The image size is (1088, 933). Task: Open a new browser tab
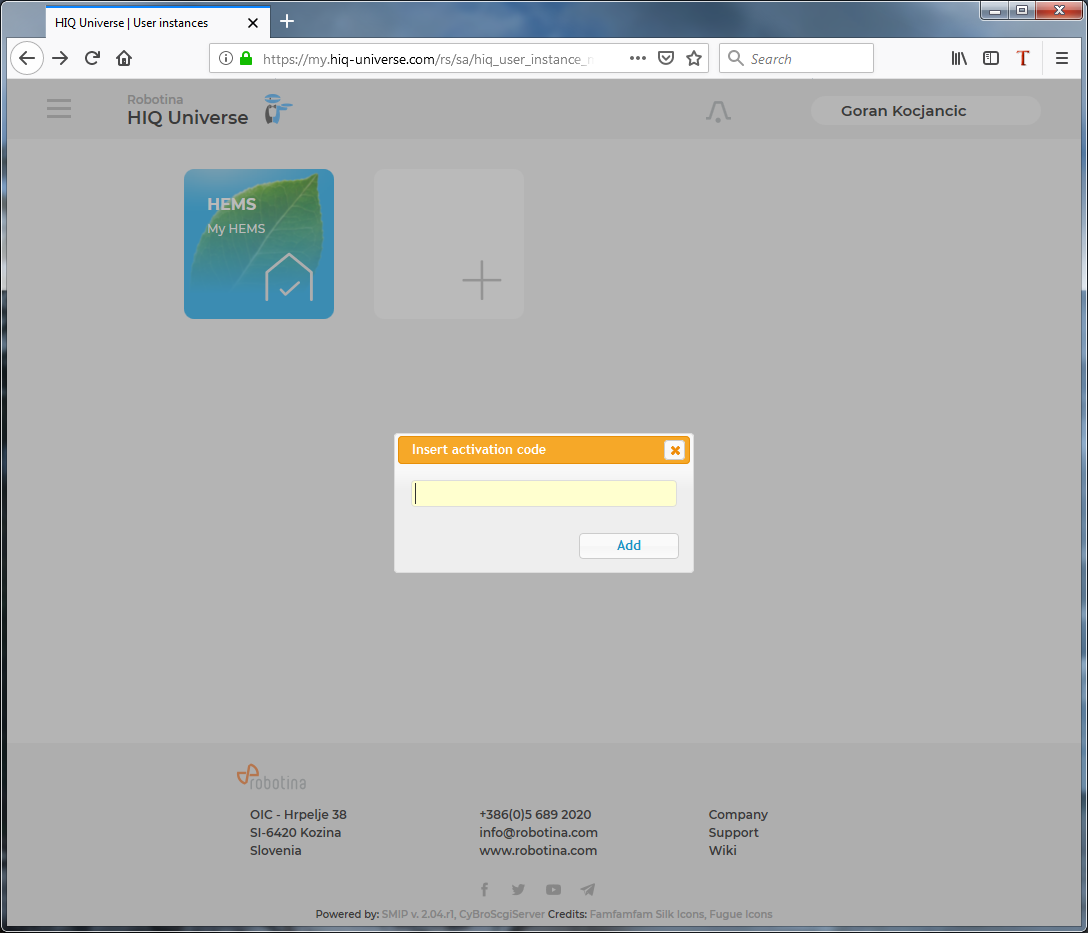[x=287, y=21]
